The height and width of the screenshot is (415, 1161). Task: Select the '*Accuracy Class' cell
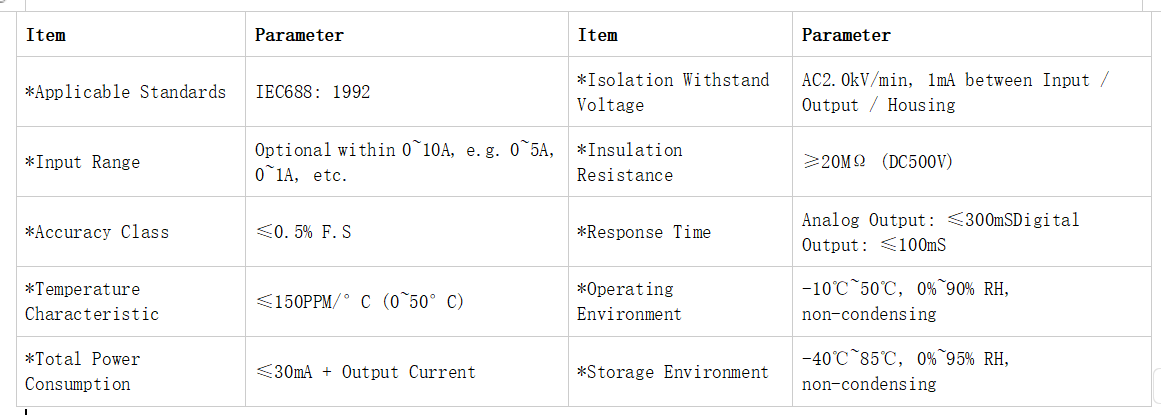tap(131, 232)
